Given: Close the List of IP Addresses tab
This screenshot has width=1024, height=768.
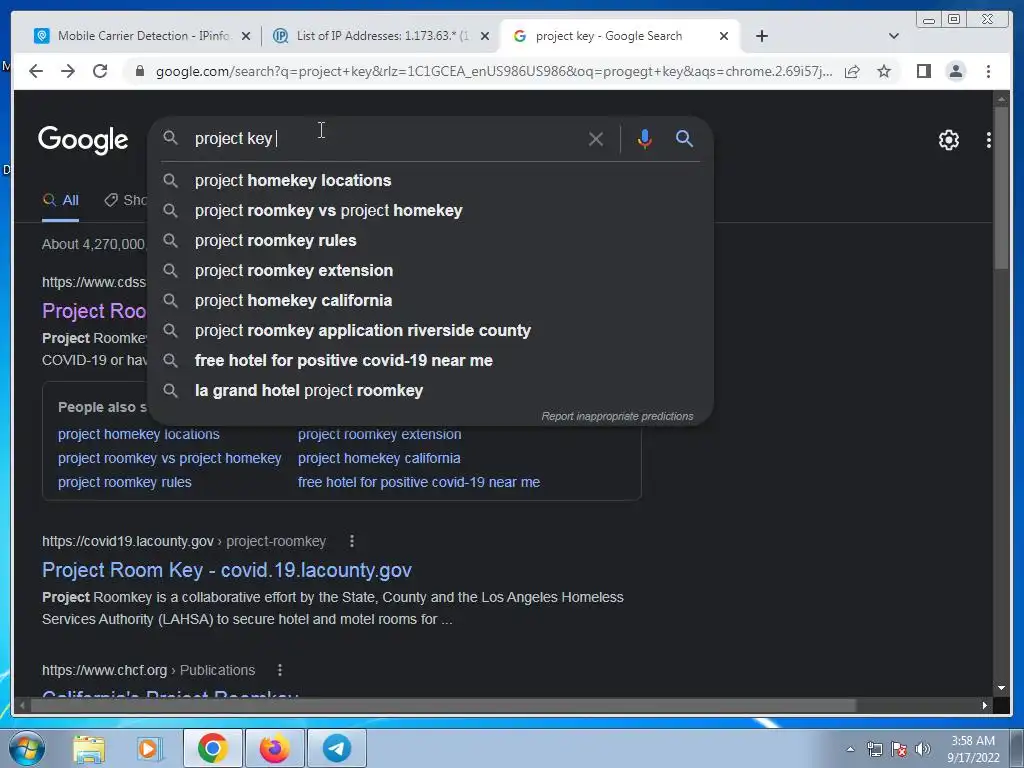Looking at the screenshot, I should click(485, 36).
